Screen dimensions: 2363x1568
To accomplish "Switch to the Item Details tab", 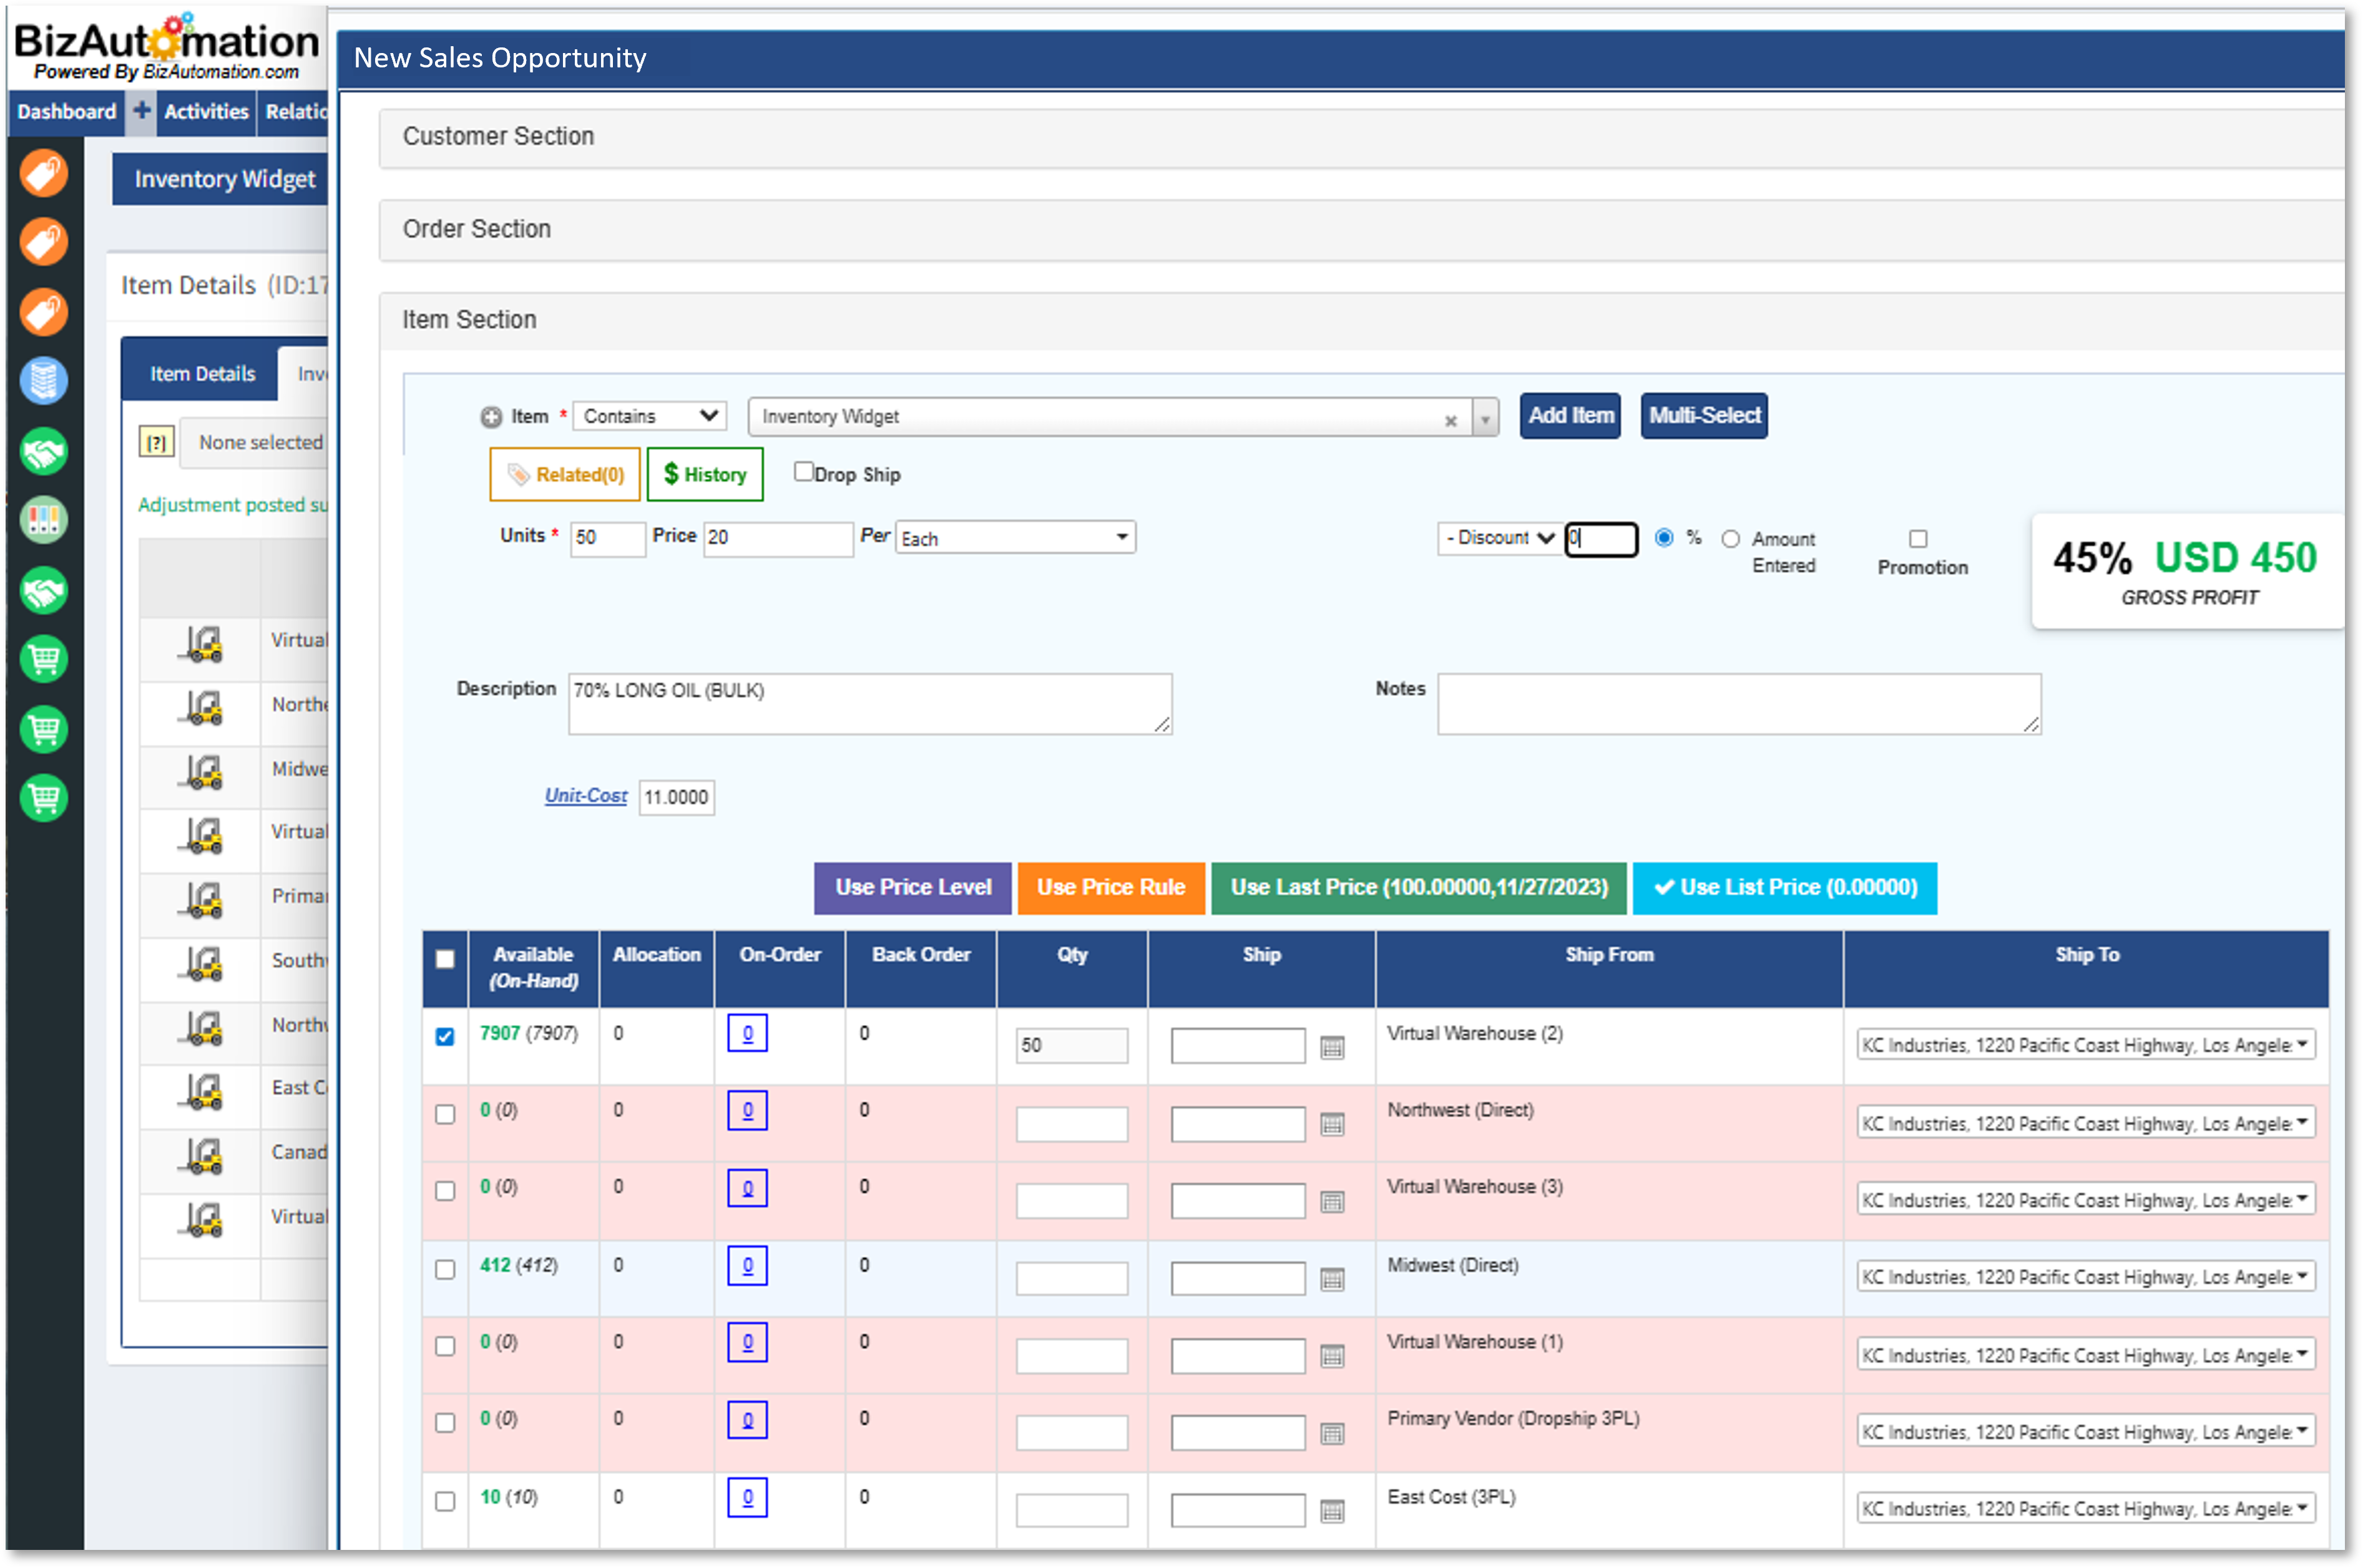I will point(202,374).
